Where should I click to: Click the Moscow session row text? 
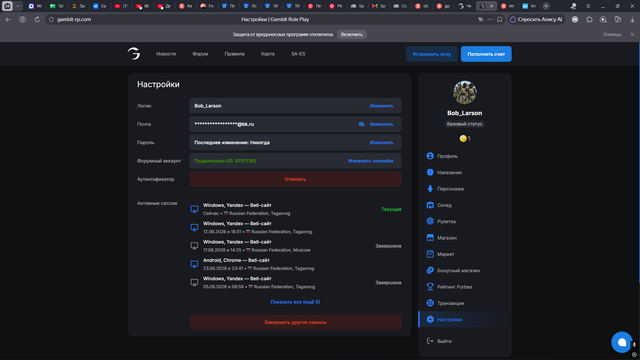[x=257, y=246]
